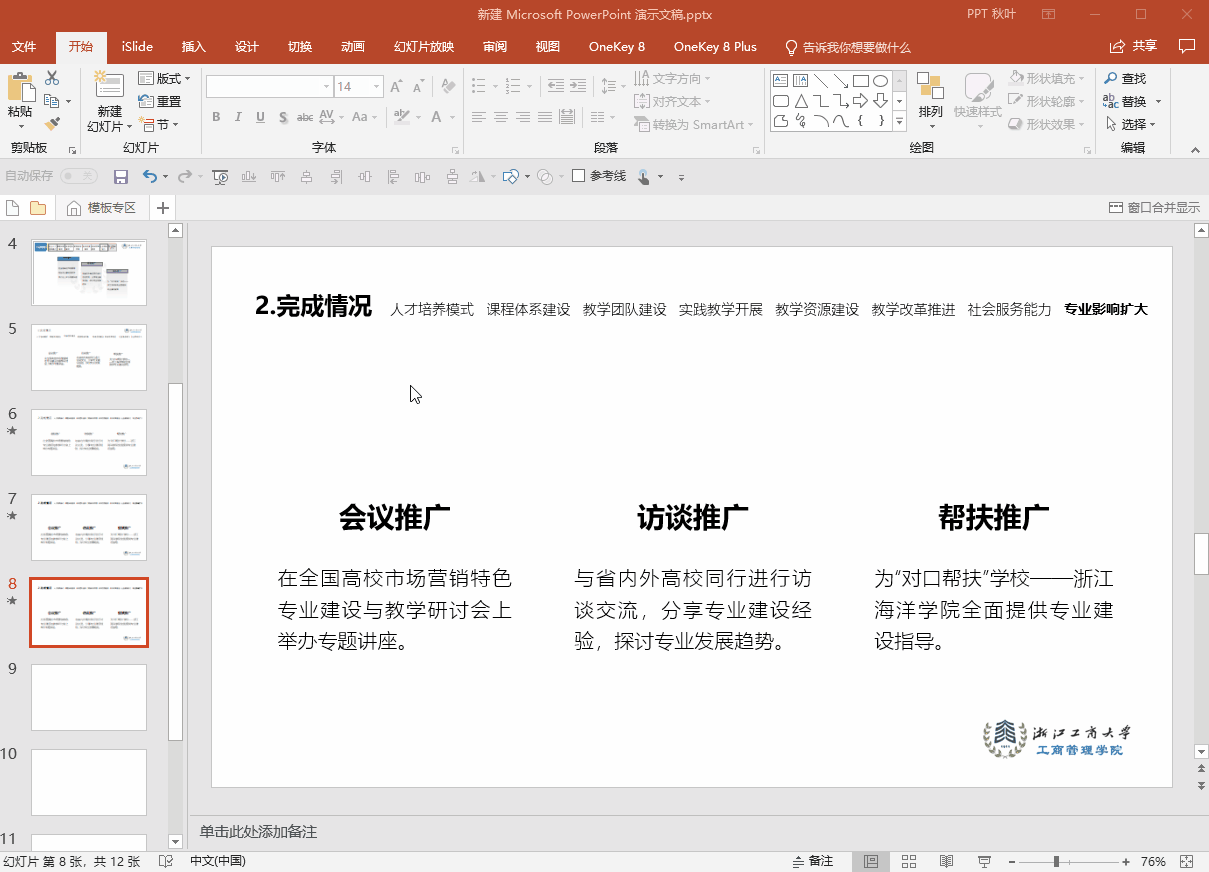1209x872 pixels.
Task: Toggle the AutoSave 自动保存 switch
Action: [78, 176]
